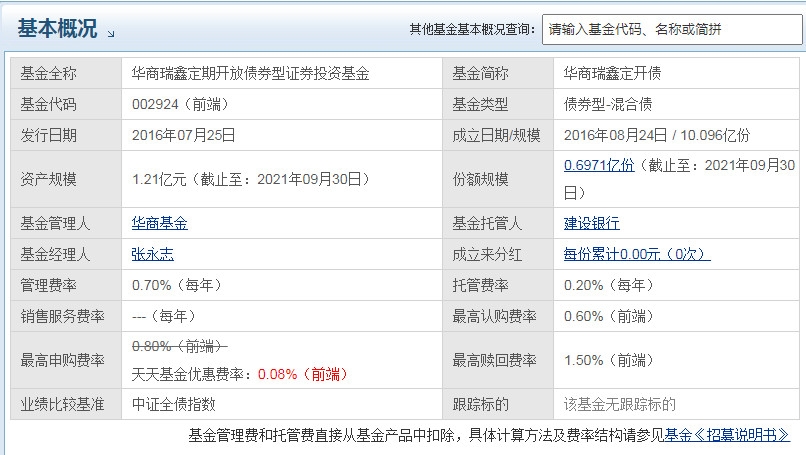Select establishment date 2016年08月24日 / 10.096亿份

pyautogui.click(x=657, y=135)
